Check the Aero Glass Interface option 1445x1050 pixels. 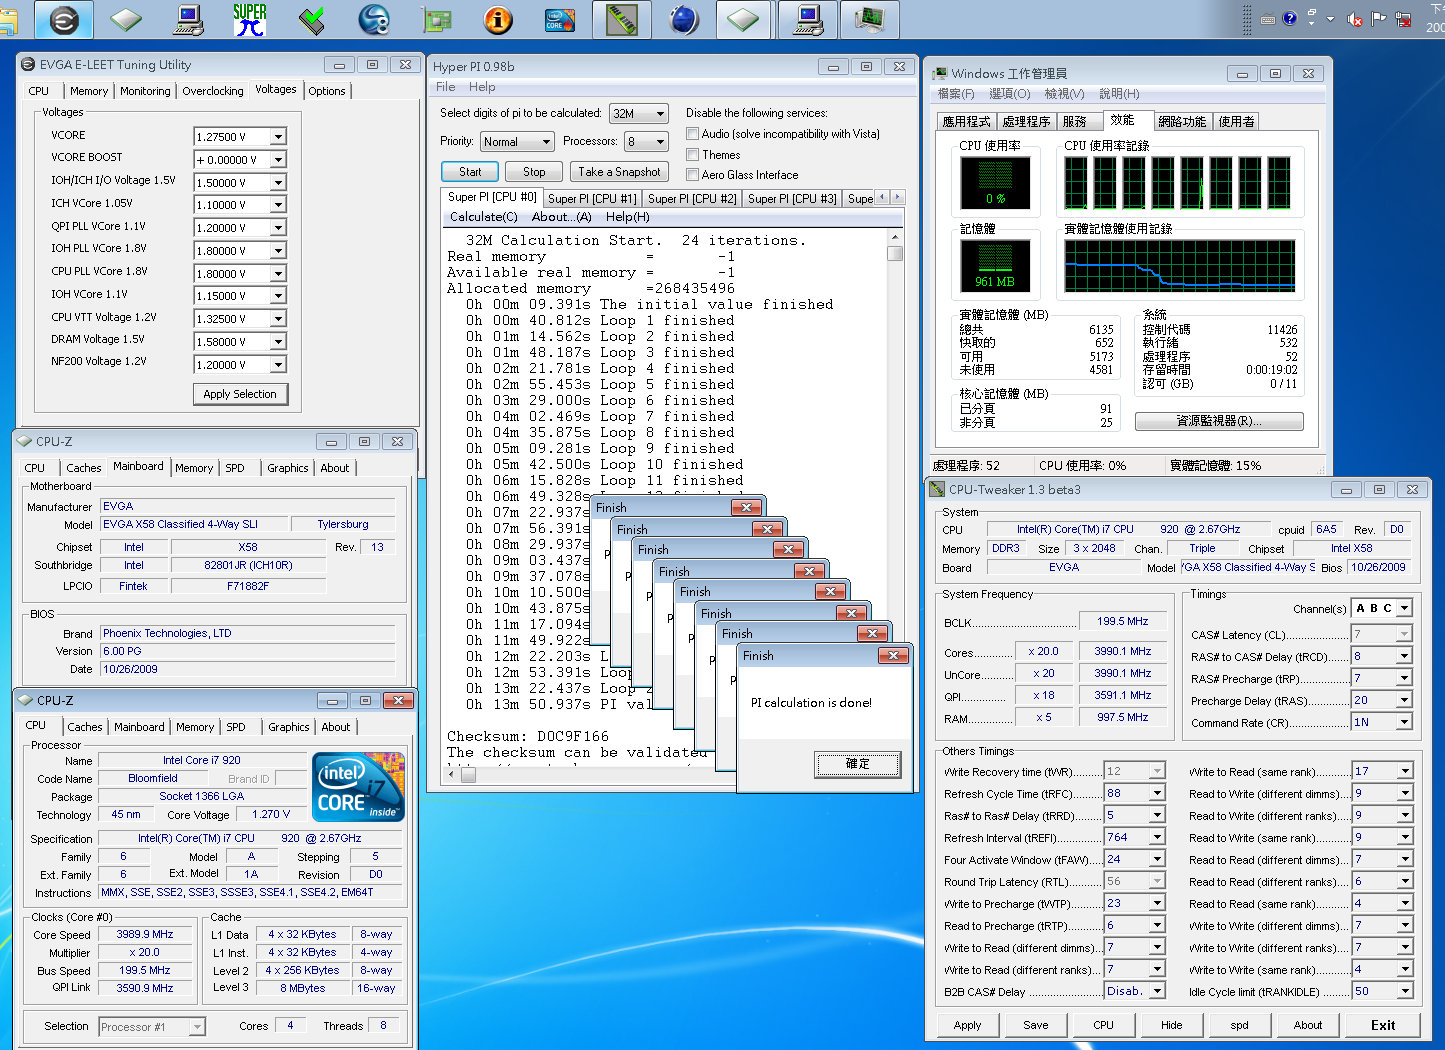point(692,174)
